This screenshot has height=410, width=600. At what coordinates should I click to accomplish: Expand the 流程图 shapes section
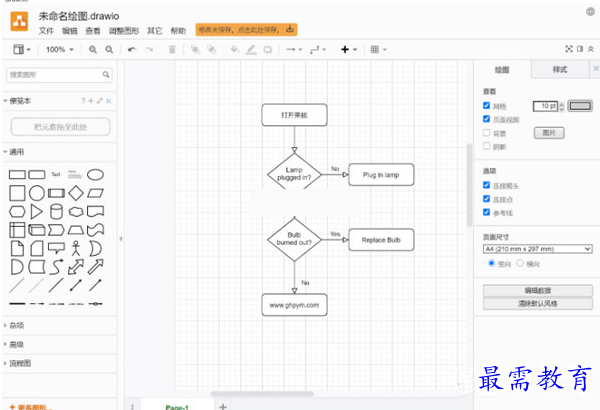[18, 363]
